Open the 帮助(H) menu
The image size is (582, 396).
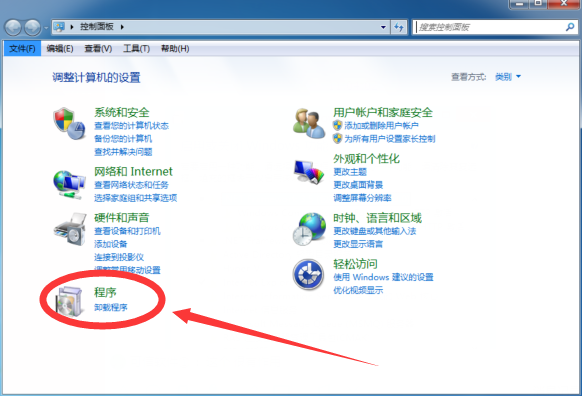coord(175,49)
